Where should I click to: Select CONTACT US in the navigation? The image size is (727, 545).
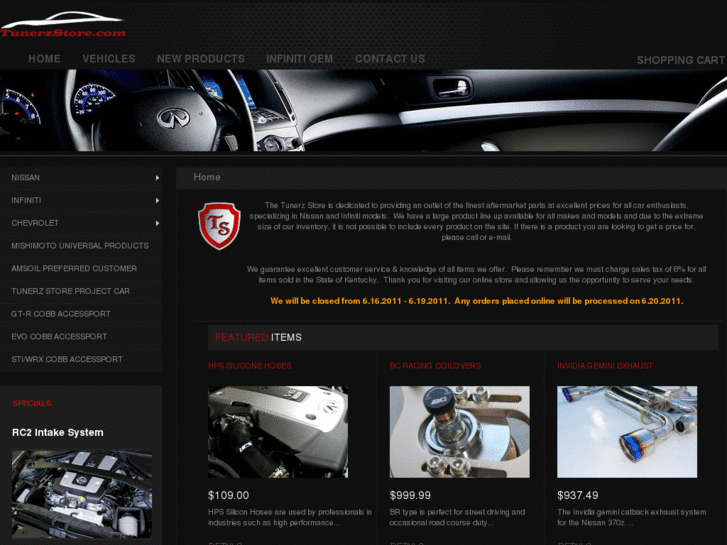(390, 59)
